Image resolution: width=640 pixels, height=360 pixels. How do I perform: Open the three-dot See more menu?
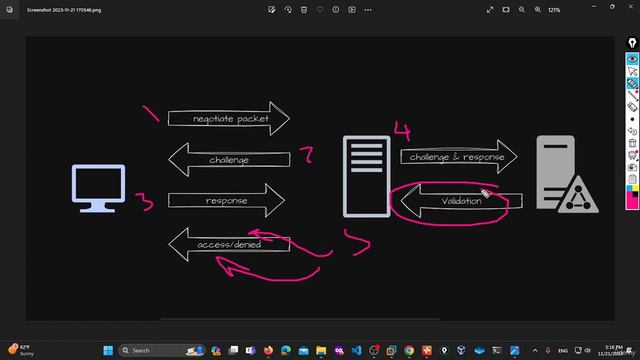pos(368,10)
